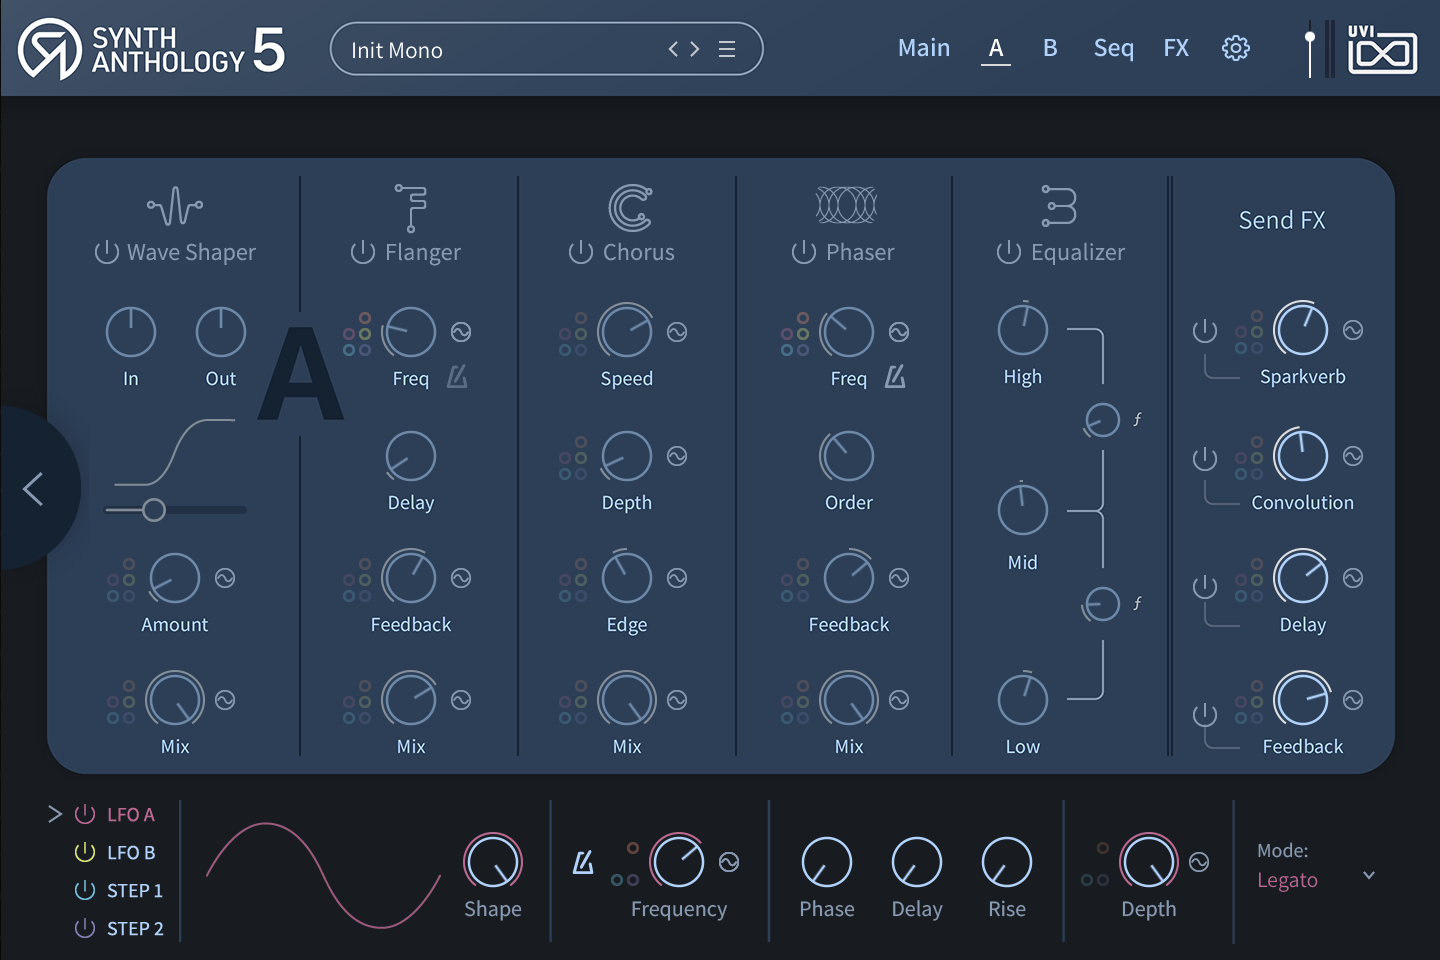Click modulation icon next to Sparkverb send
This screenshot has width=1440, height=960.
click(x=1353, y=330)
